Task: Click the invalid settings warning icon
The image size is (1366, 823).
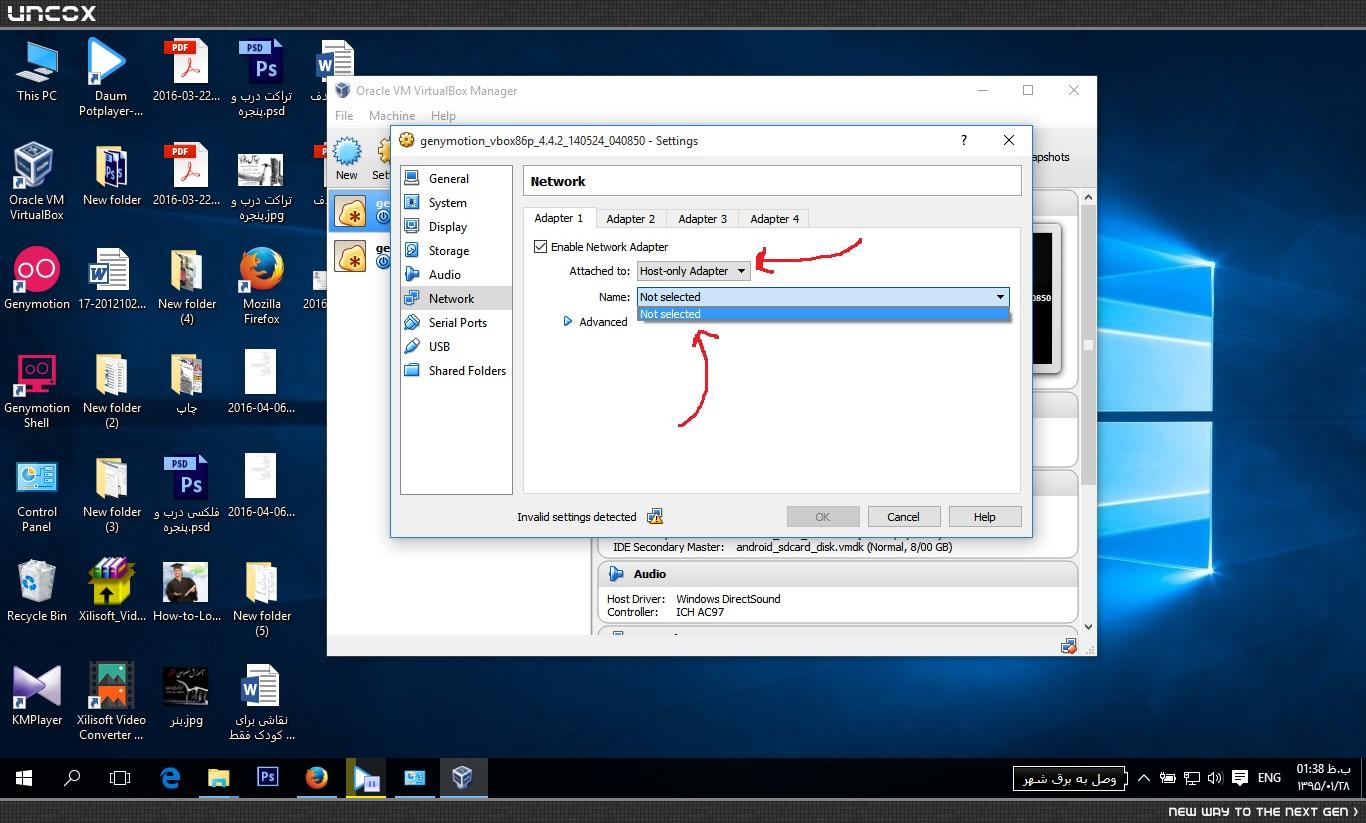Action: (x=655, y=517)
